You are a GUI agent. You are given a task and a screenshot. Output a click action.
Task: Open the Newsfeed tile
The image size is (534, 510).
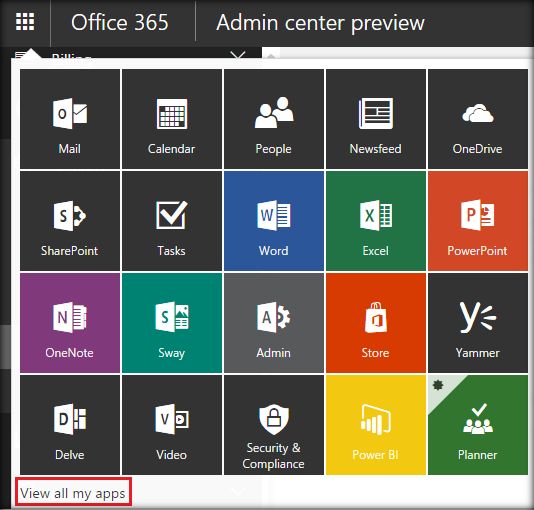point(376,119)
